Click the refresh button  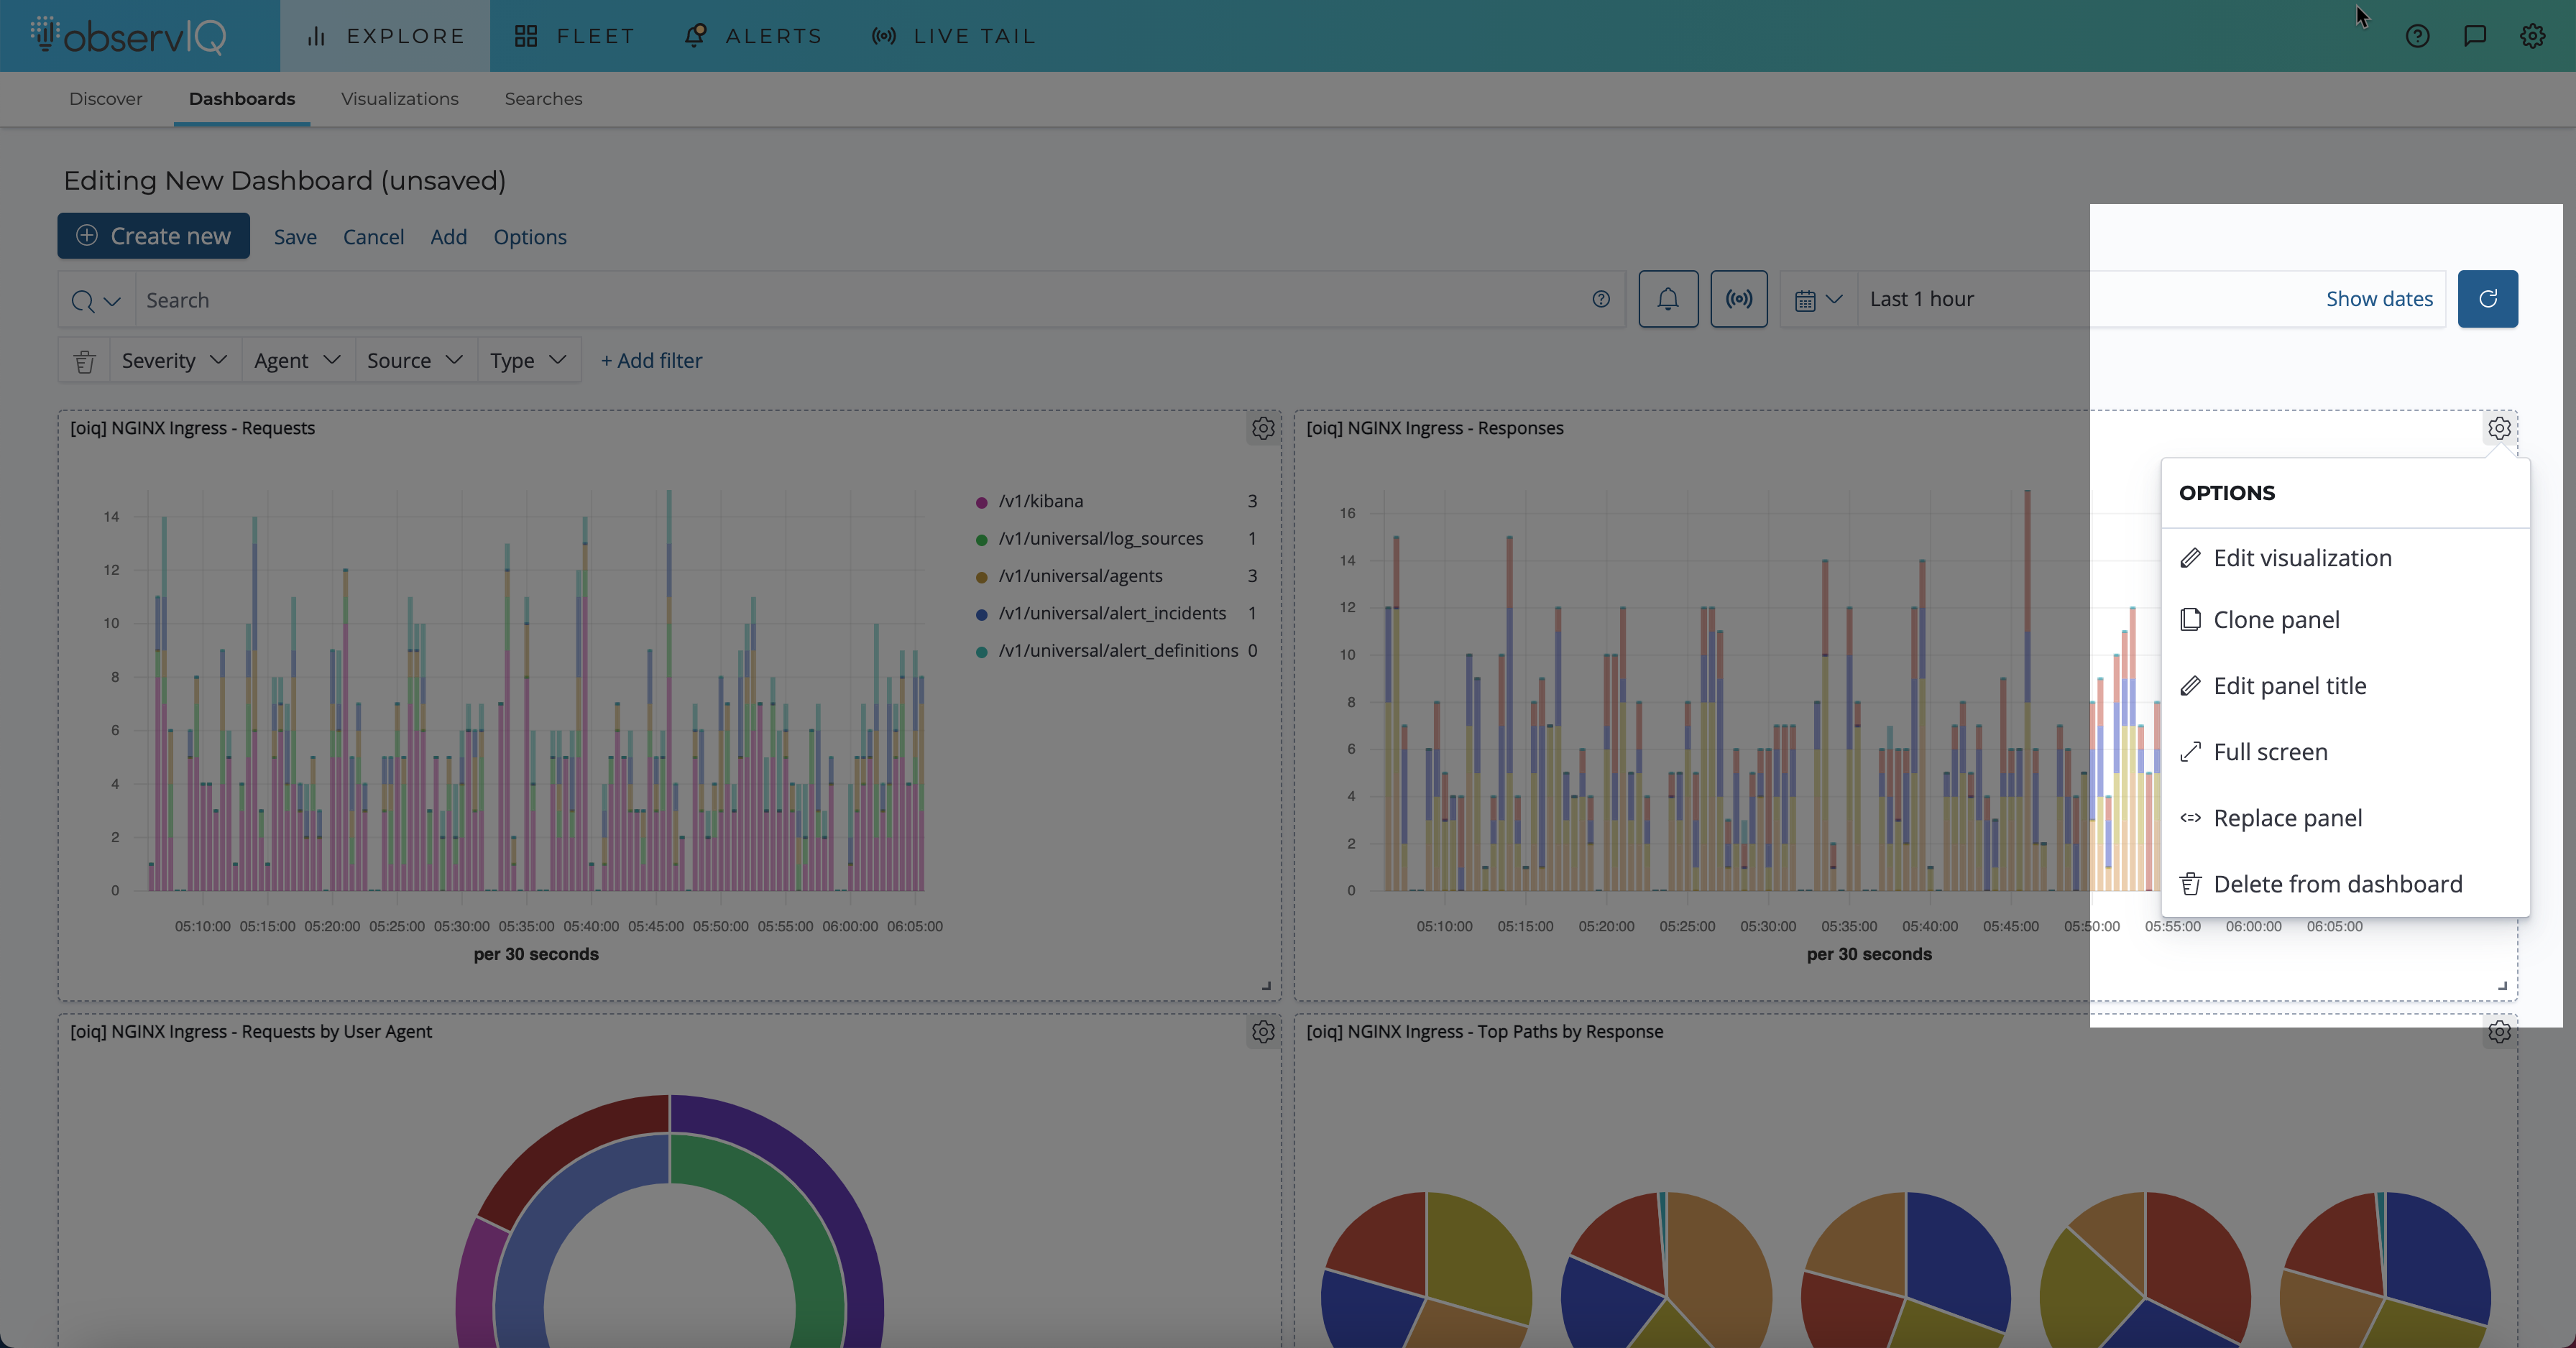2488,299
